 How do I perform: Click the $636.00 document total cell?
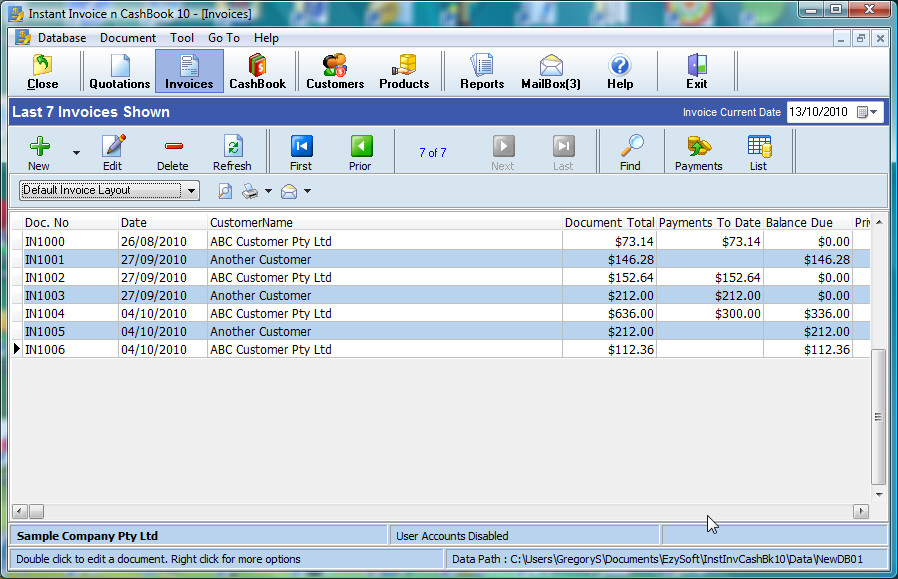(609, 314)
